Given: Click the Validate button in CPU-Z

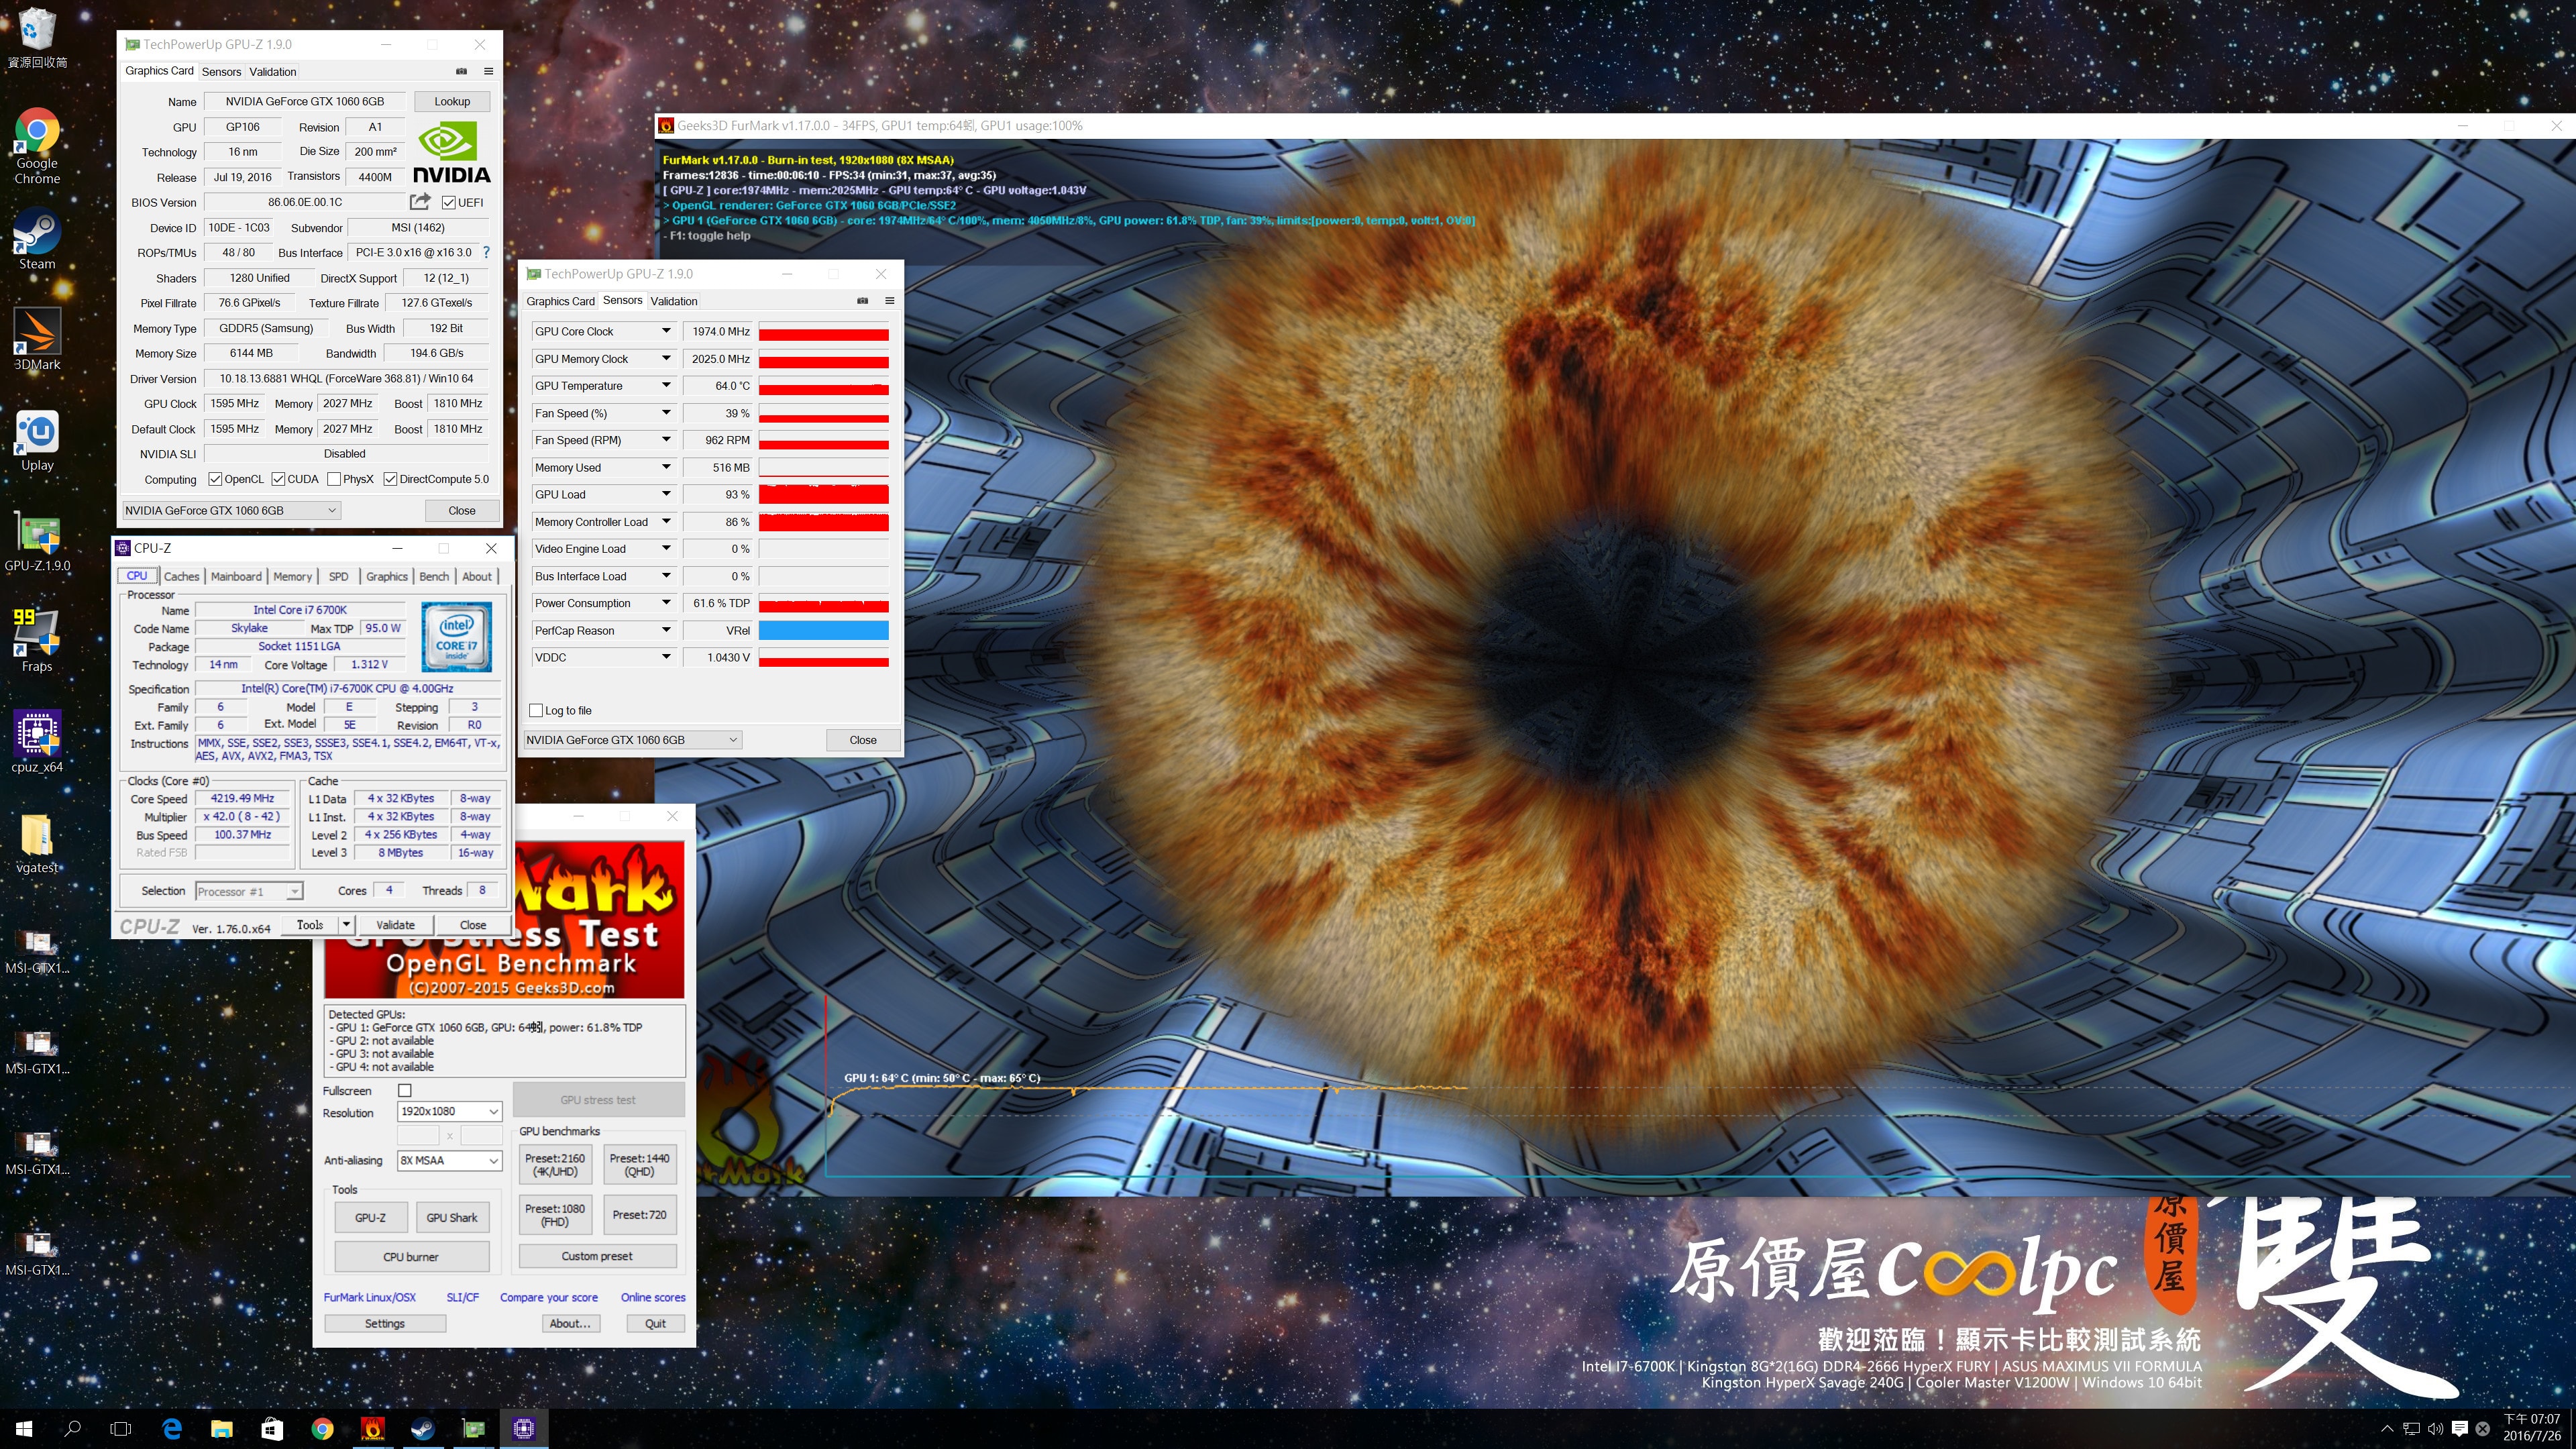Looking at the screenshot, I should [x=395, y=925].
